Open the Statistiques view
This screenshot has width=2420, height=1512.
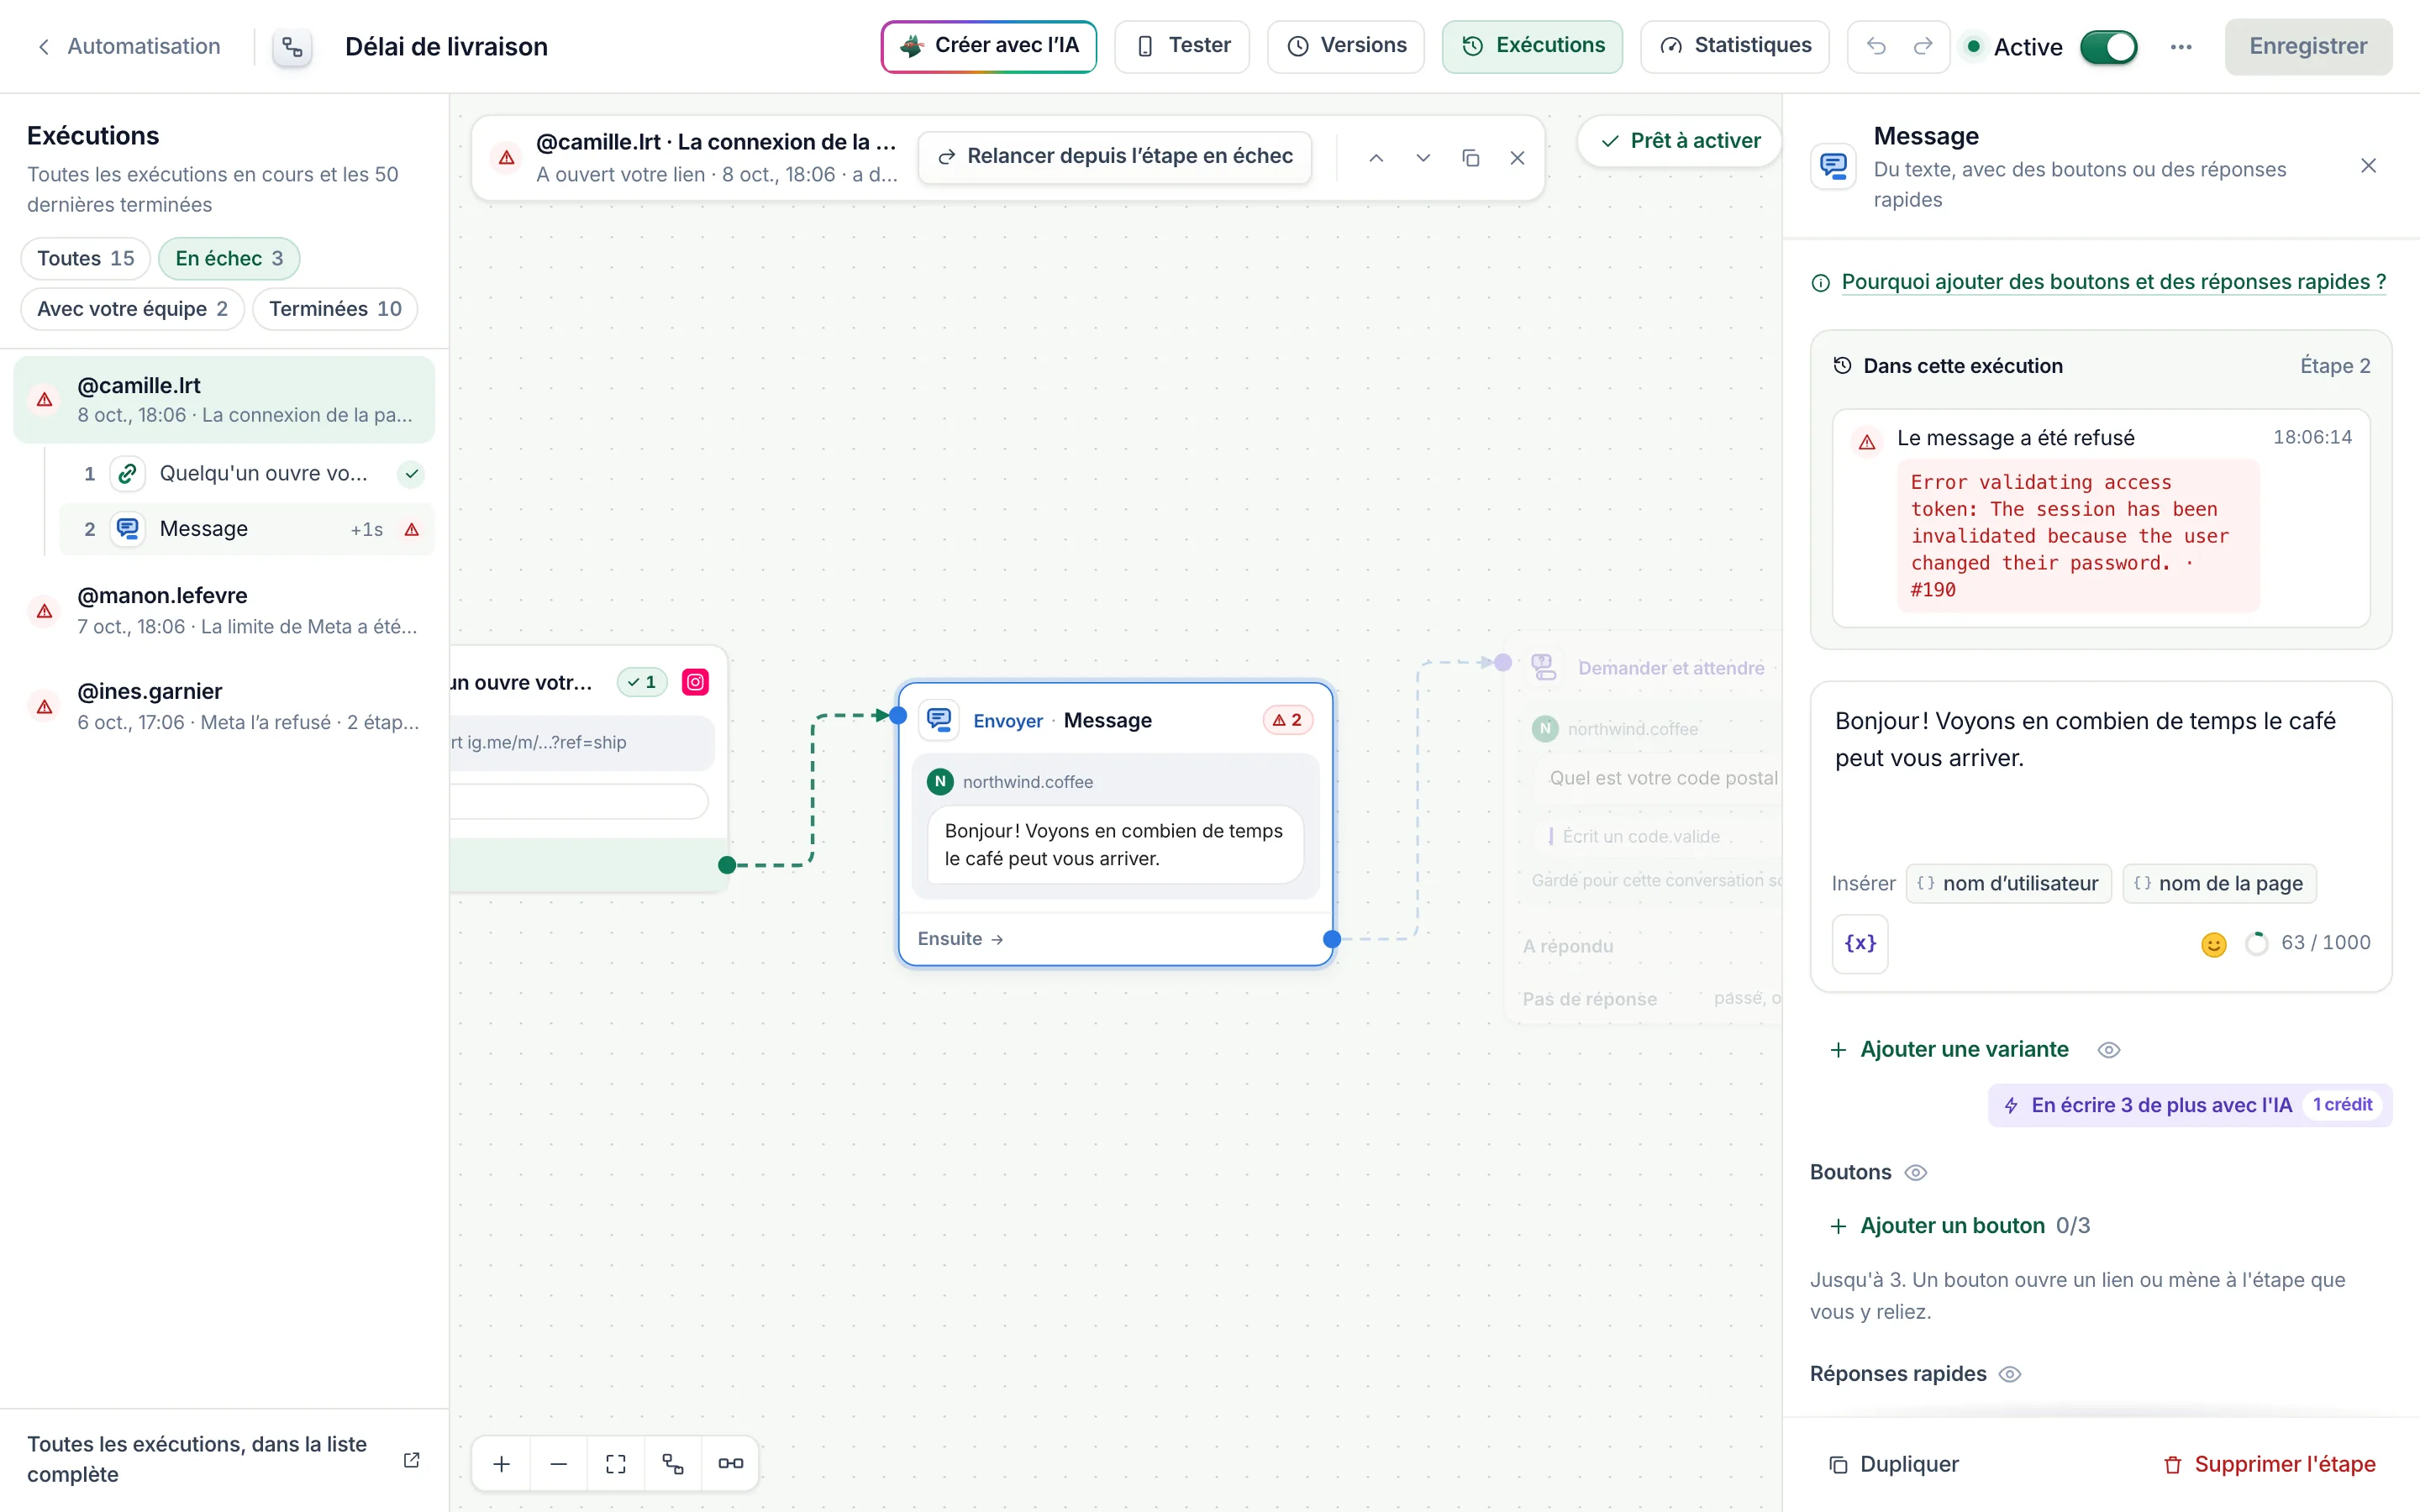[1735, 46]
